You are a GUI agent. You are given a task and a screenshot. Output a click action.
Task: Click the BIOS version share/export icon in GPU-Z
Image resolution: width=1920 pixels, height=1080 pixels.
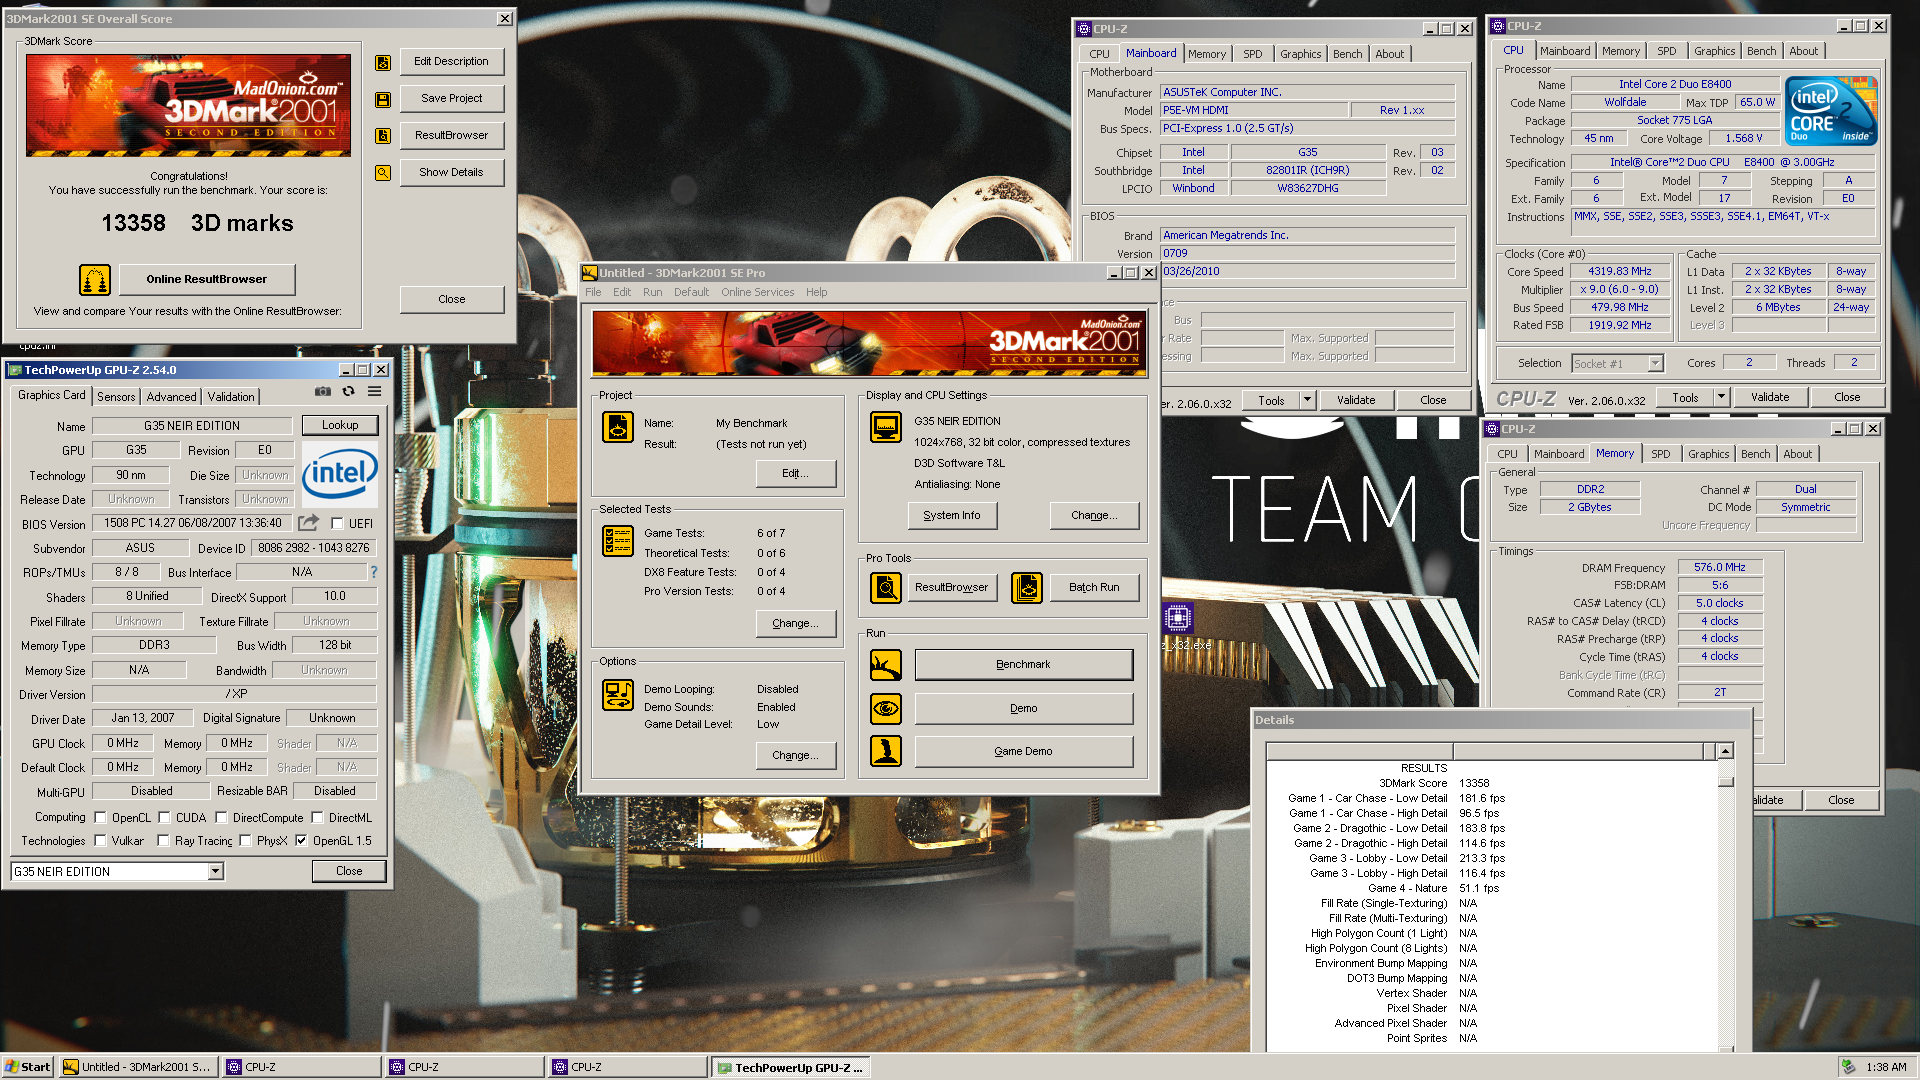(x=309, y=523)
